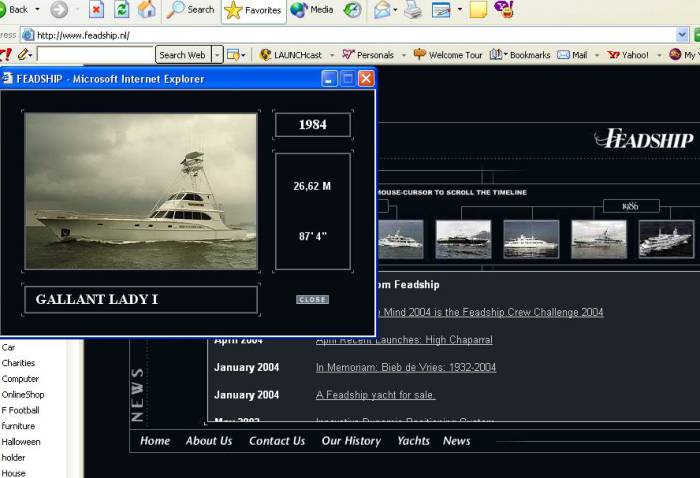Select the Charities favorites folder

[18, 363]
